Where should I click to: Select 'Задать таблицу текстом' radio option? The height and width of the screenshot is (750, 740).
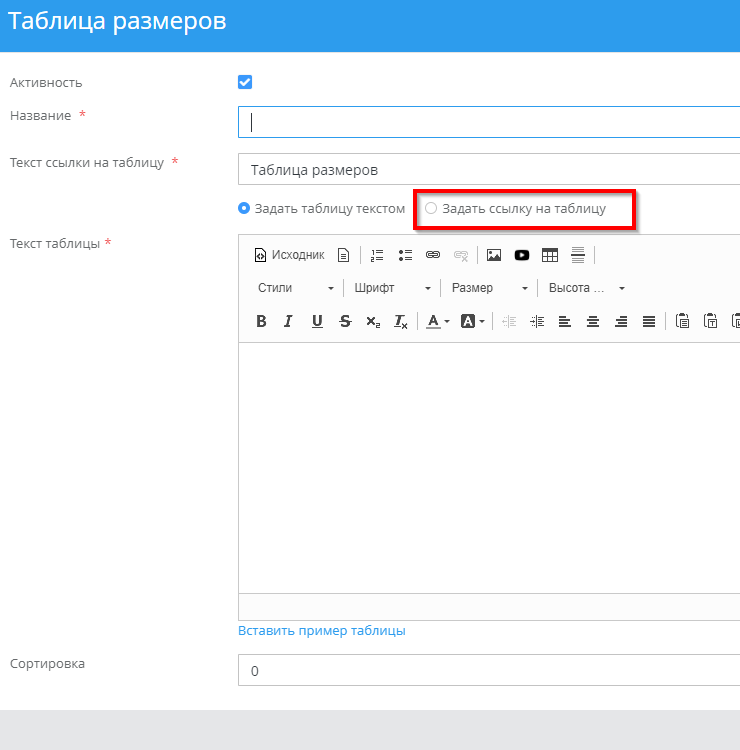point(244,209)
